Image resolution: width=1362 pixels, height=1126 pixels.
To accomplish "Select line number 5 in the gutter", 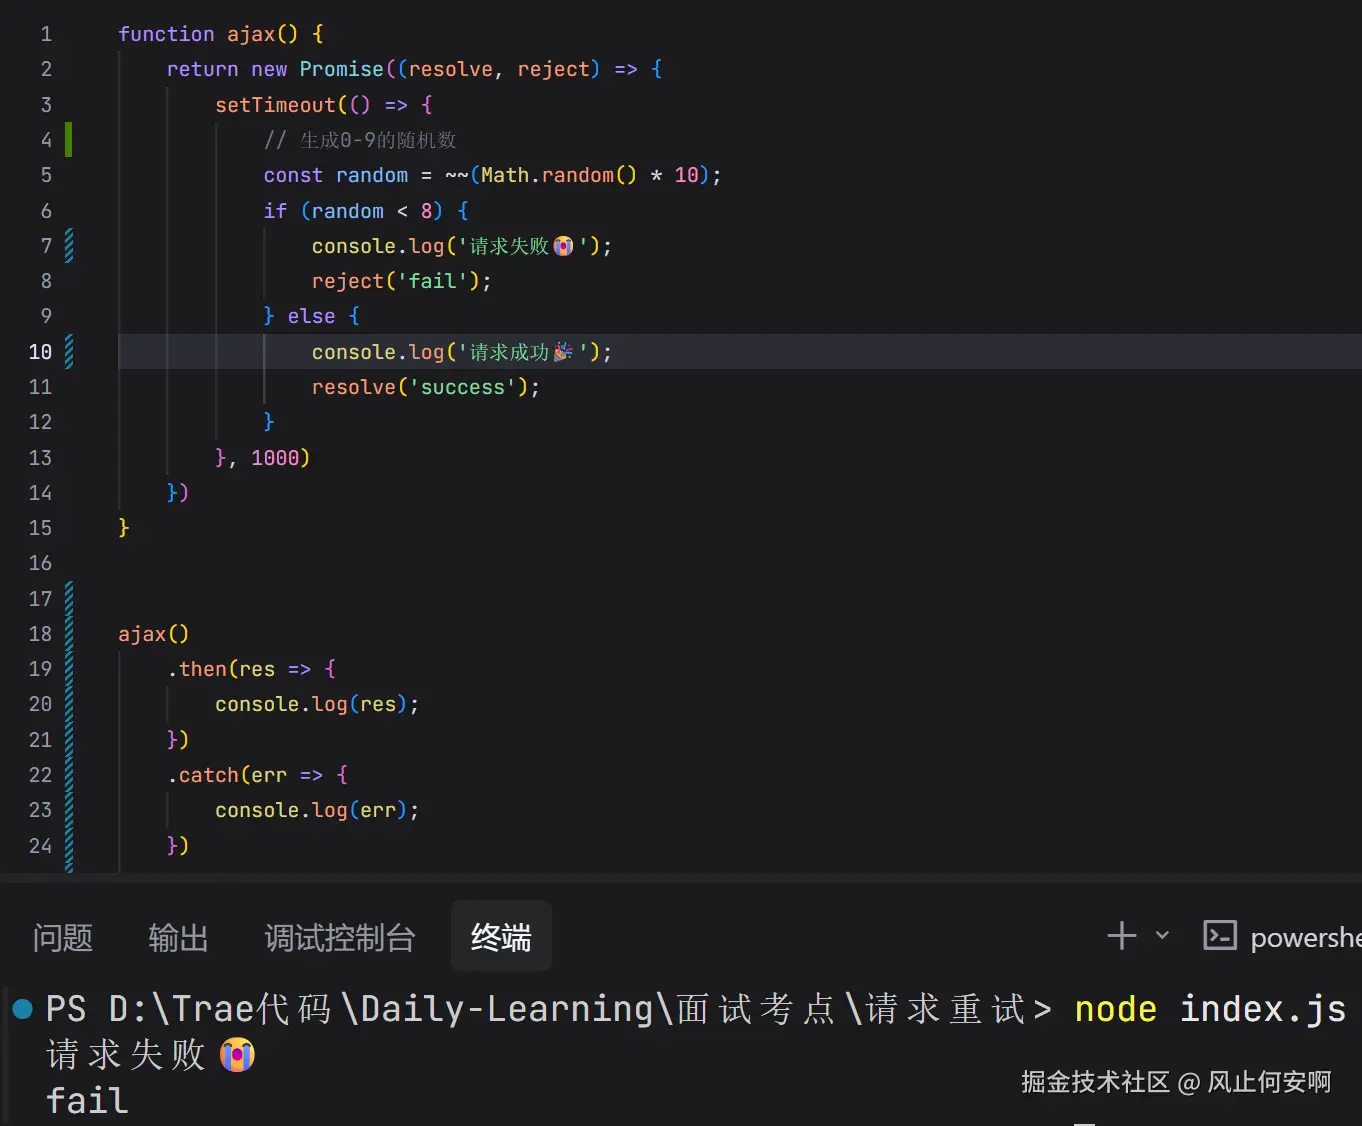I will (x=46, y=175).
